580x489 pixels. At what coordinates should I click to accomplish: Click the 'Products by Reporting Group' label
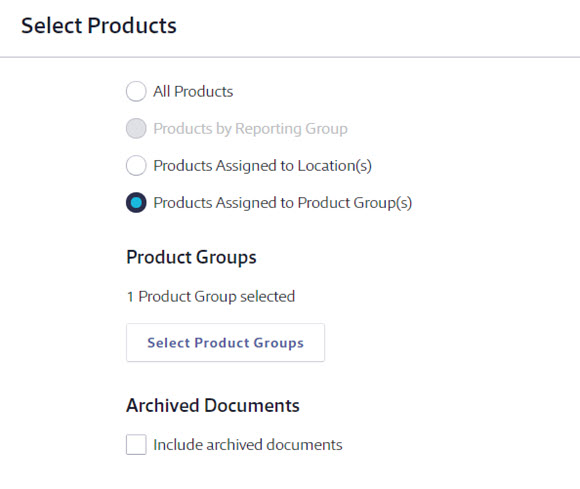(250, 129)
